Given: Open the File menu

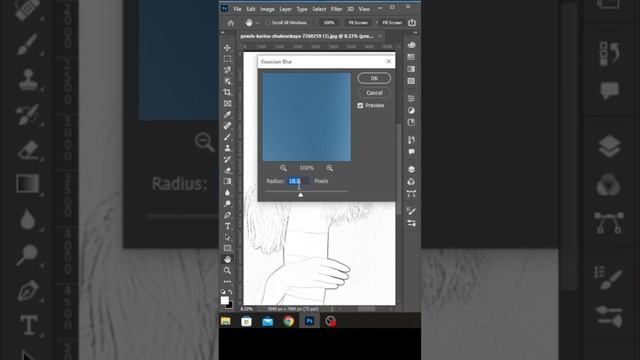Looking at the screenshot, I should tap(238, 9).
